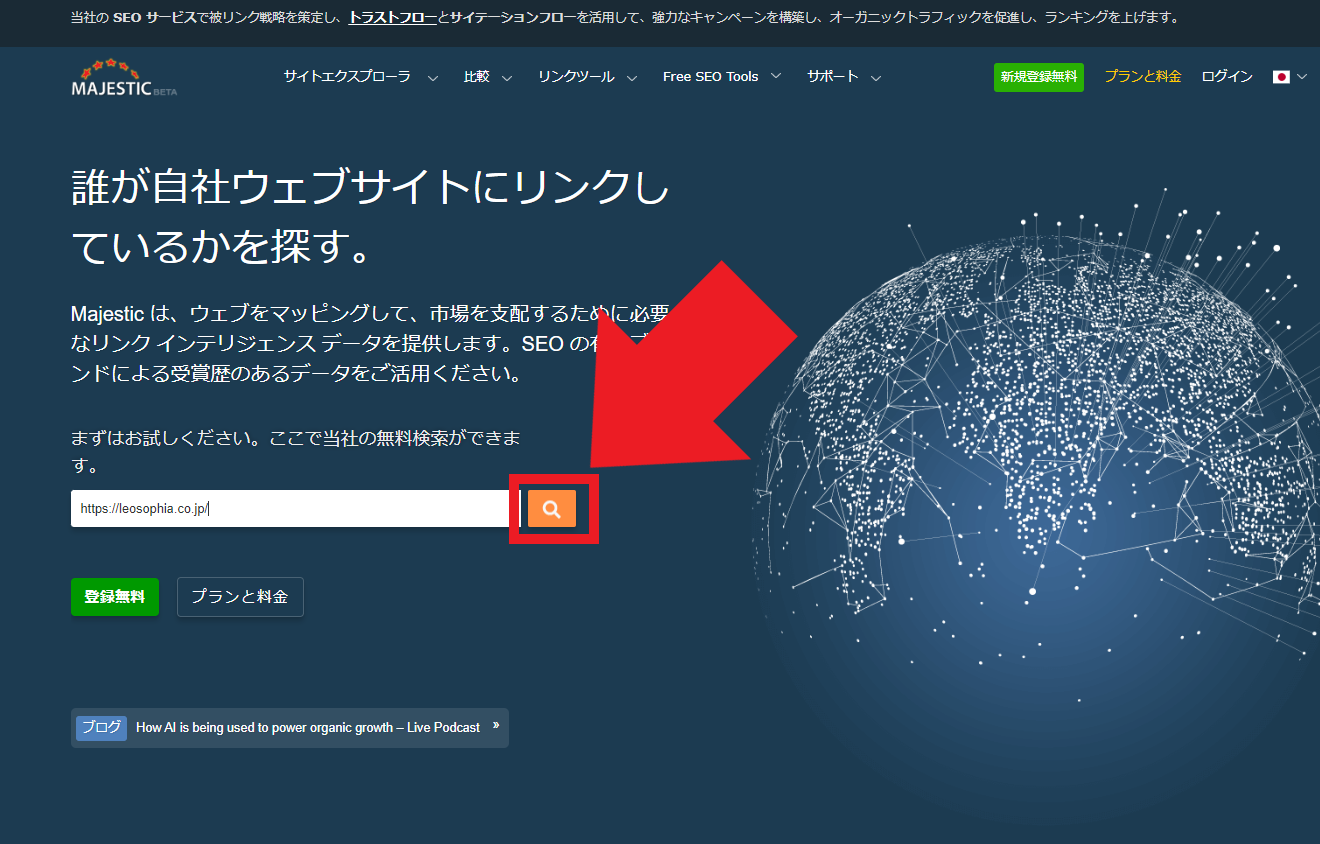
Task: Click the » arrow on blog banner
Action: coord(496,726)
